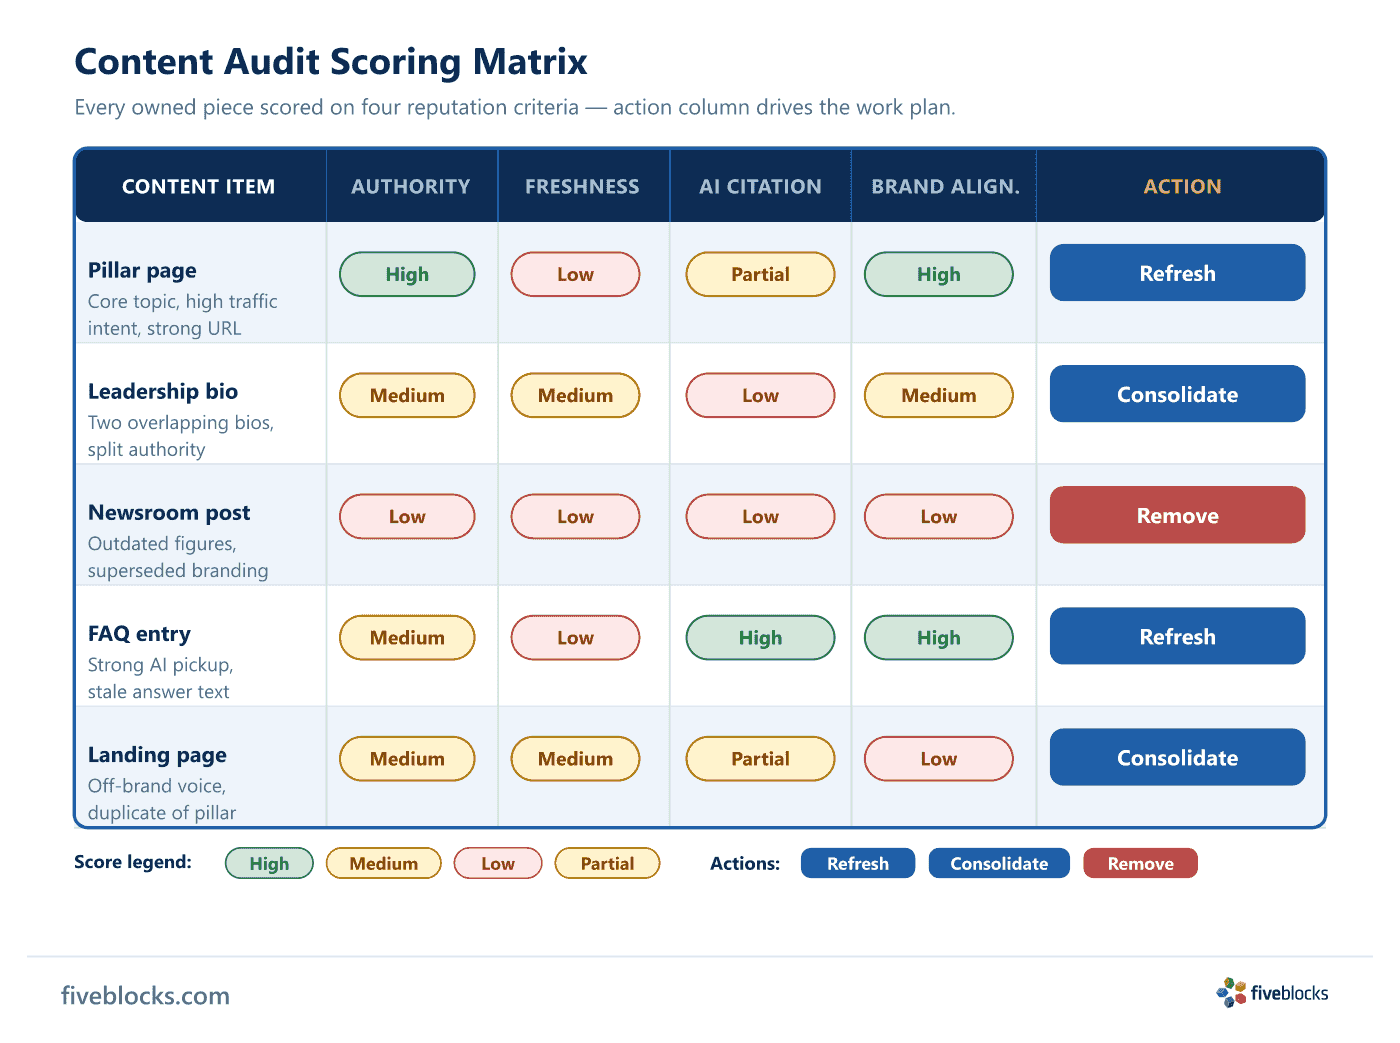
Task: Select the 'Leadership bio' row title
Action: (163, 391)
